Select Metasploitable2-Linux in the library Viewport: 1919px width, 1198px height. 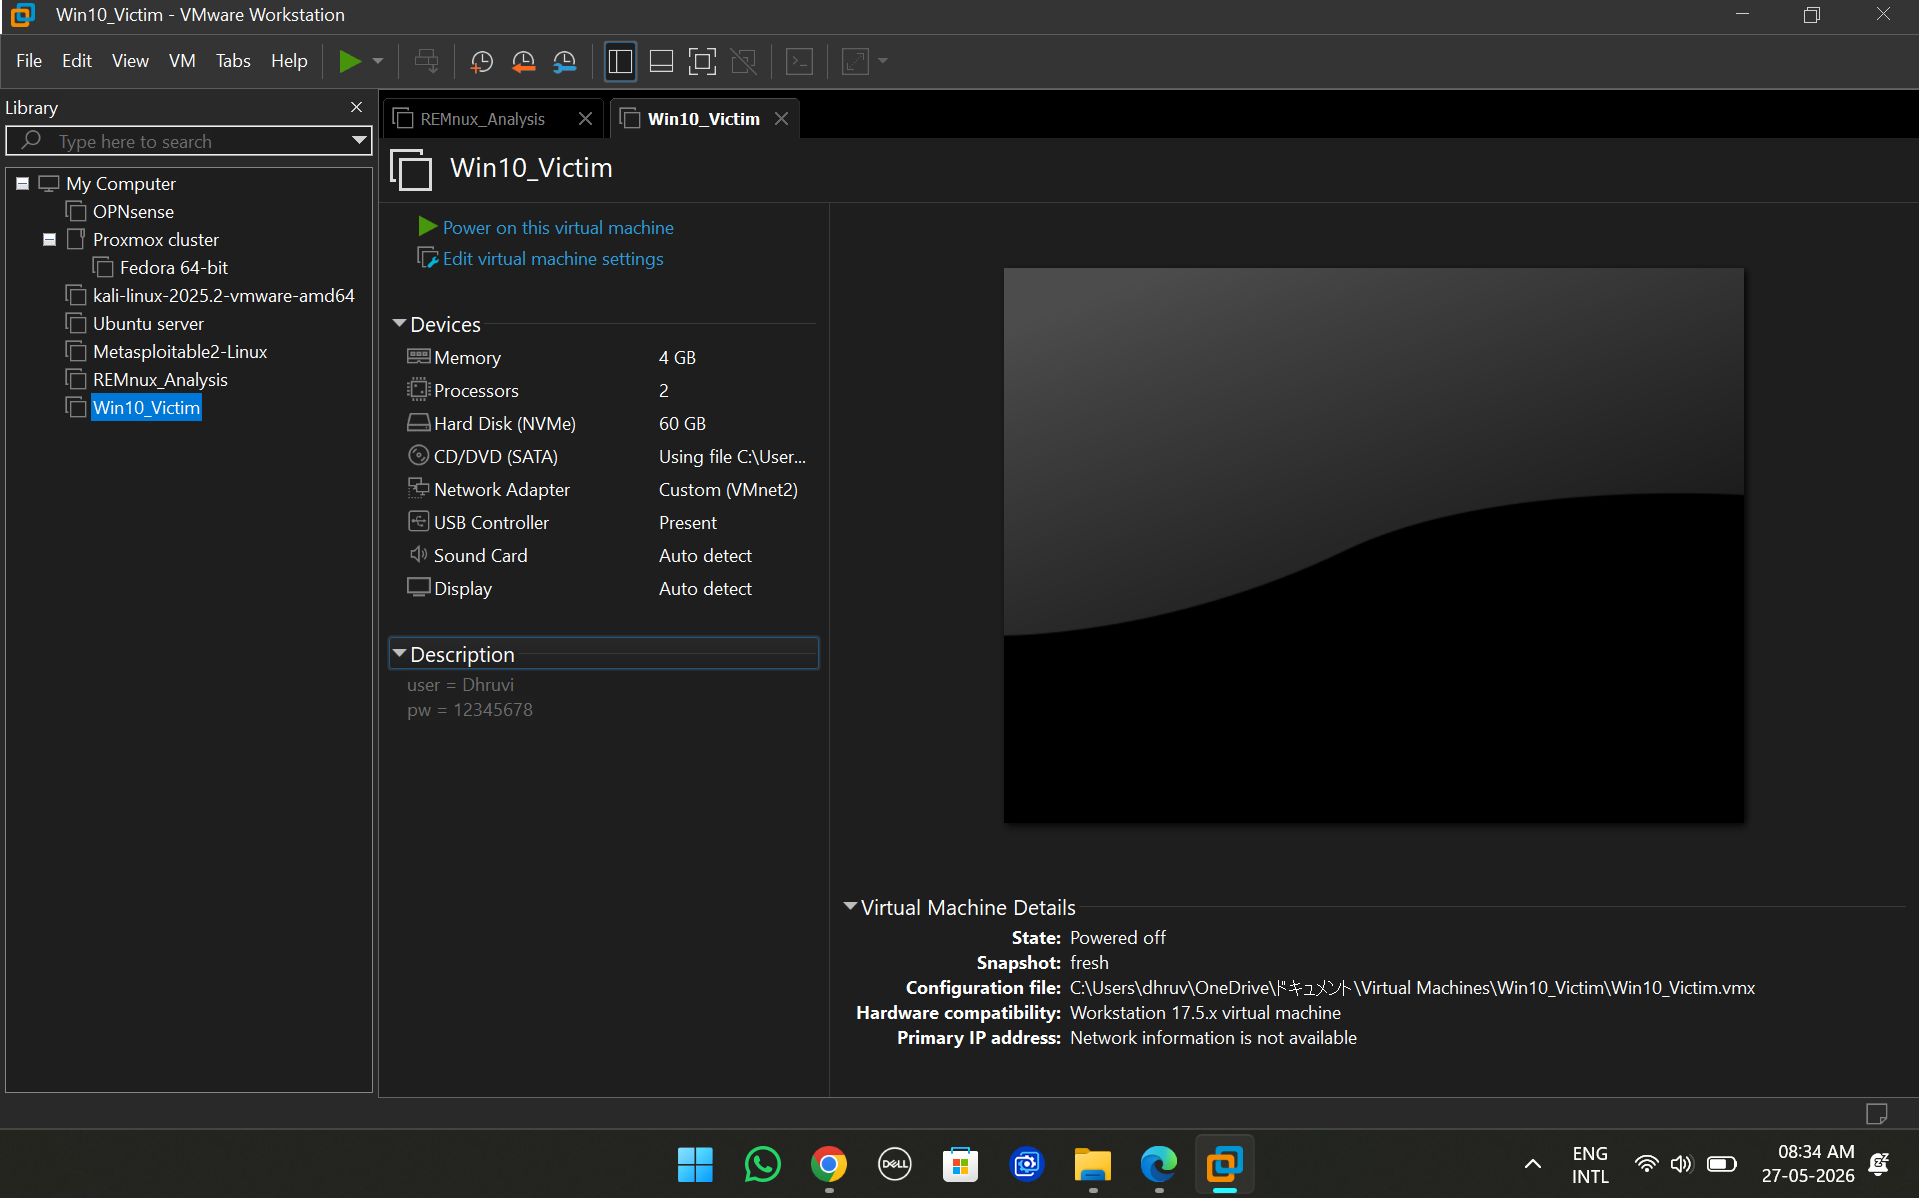(180, 352)
